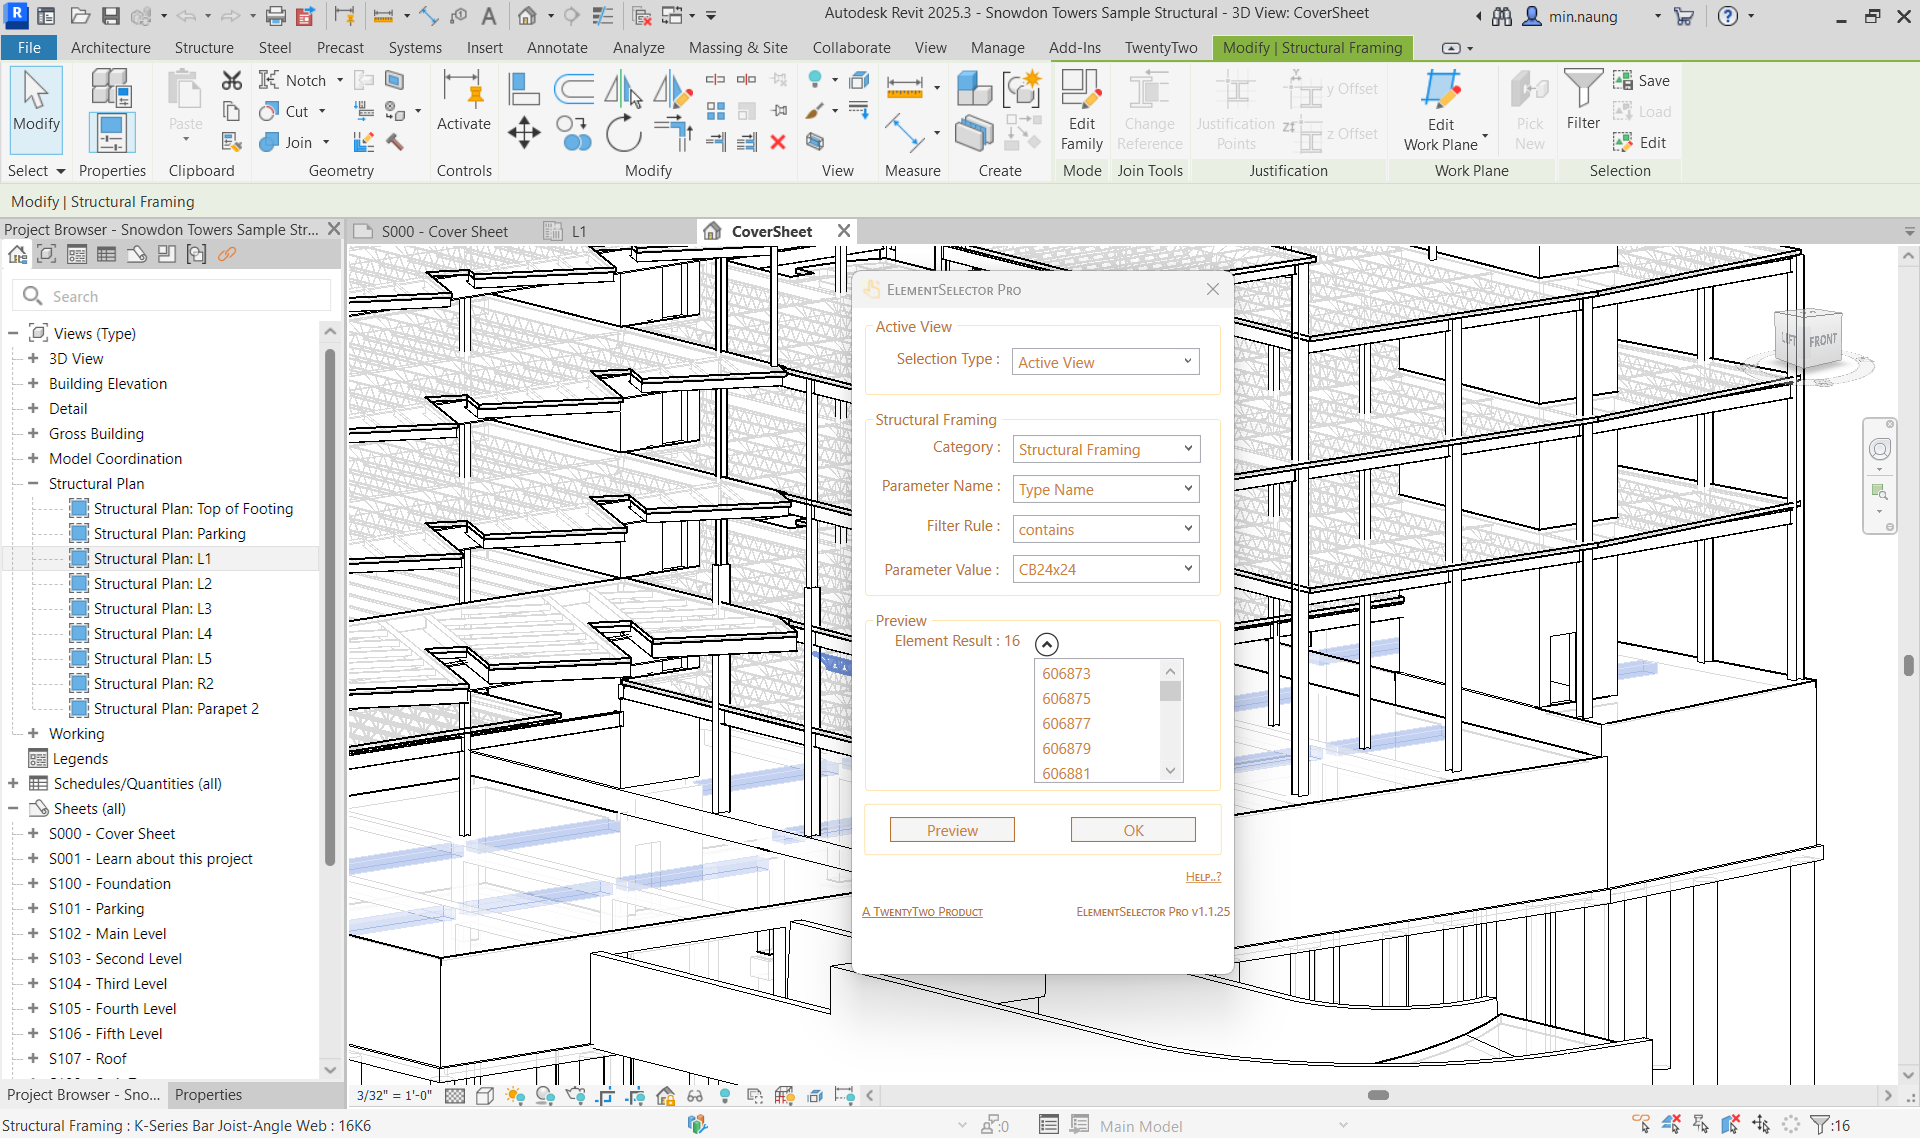Toggle visual style cube icon

click(x=485, y=1096)
